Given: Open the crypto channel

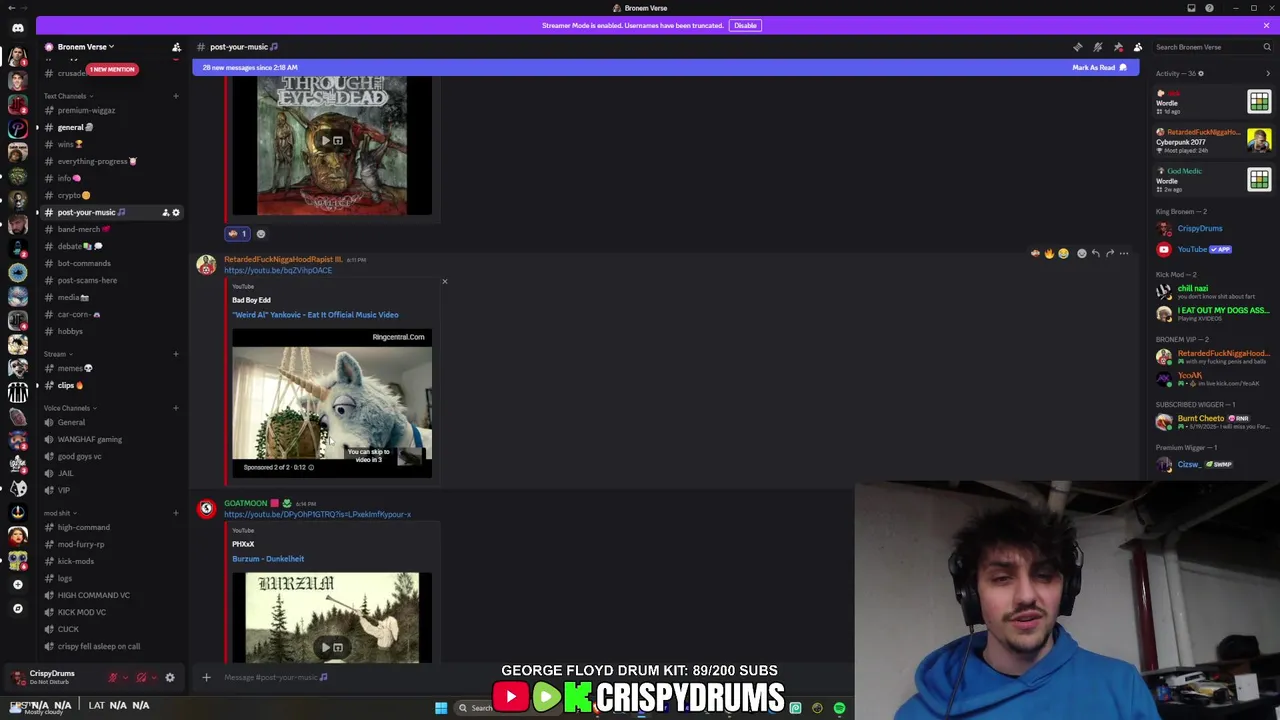Looking at the screenshot, I should tap(110, 195).
